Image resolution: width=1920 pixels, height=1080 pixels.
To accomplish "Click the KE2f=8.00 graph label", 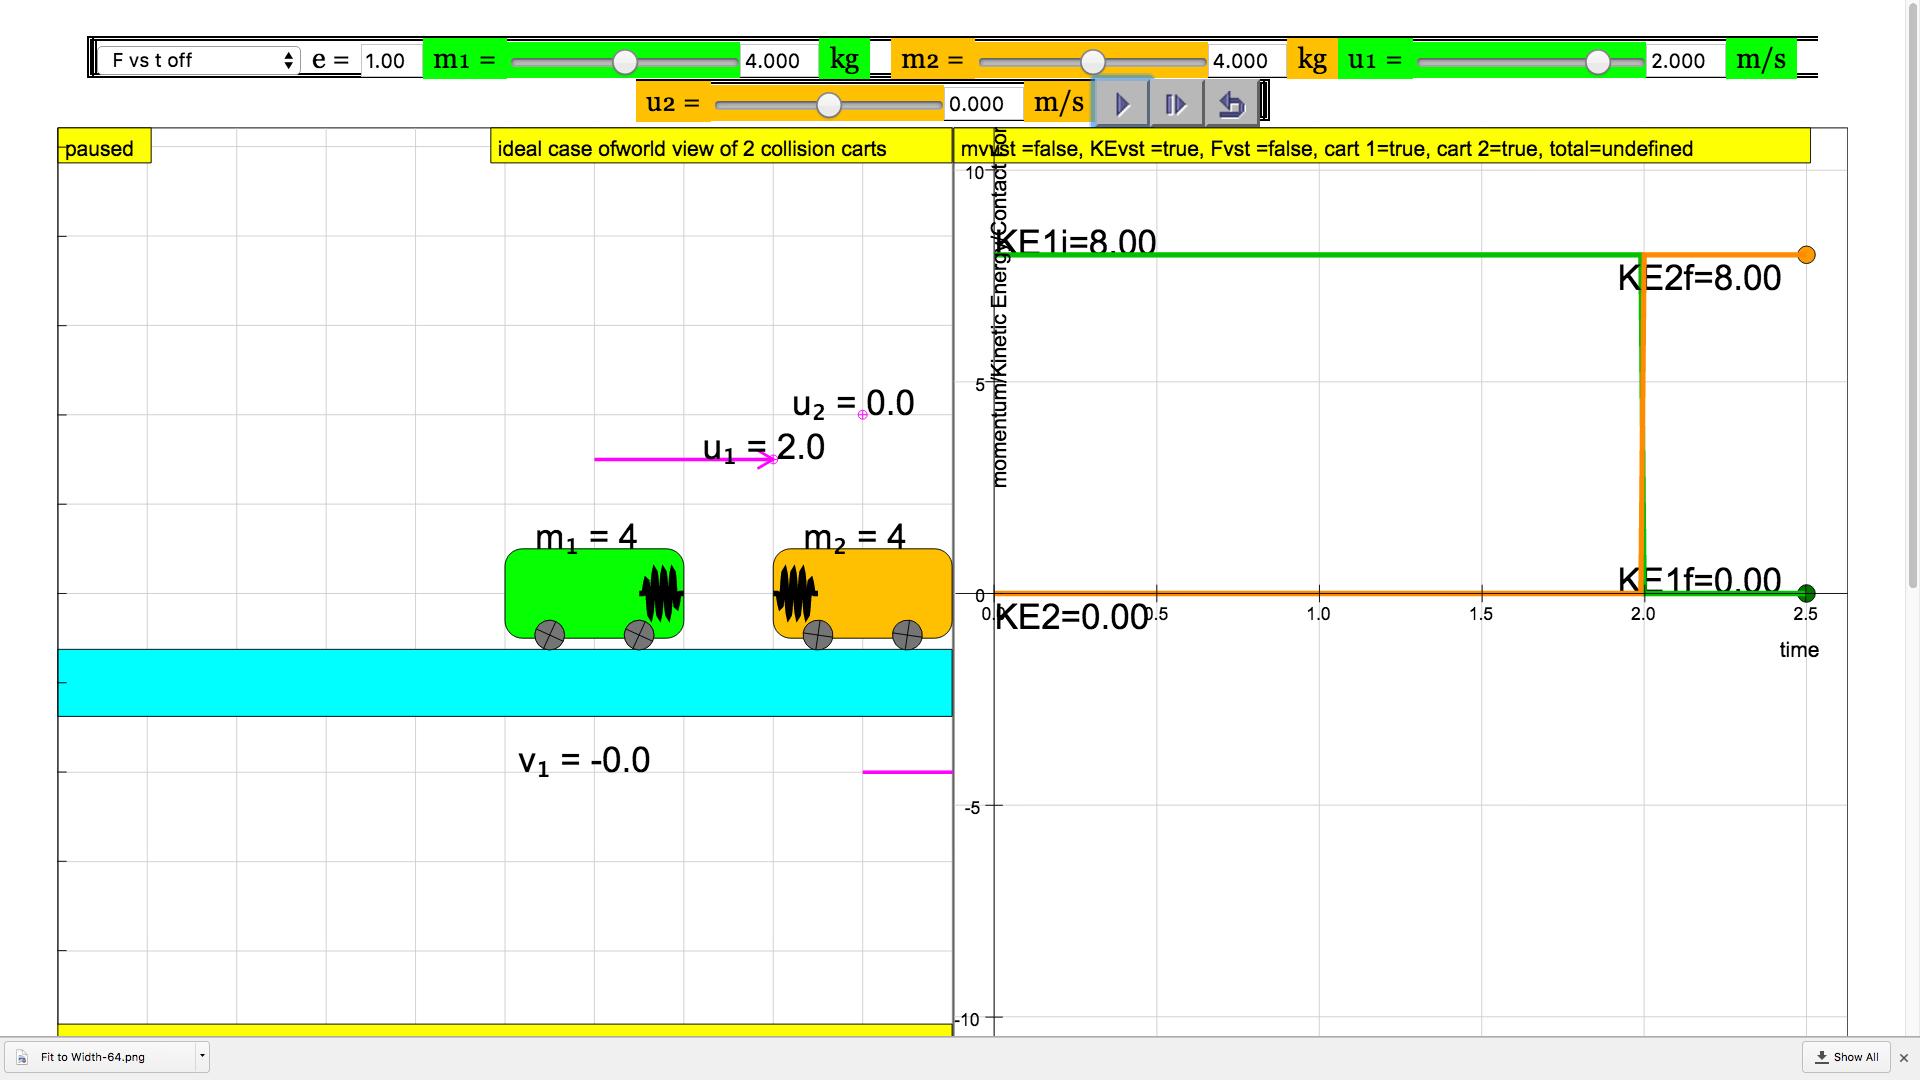I will [x=1699, y=278].
